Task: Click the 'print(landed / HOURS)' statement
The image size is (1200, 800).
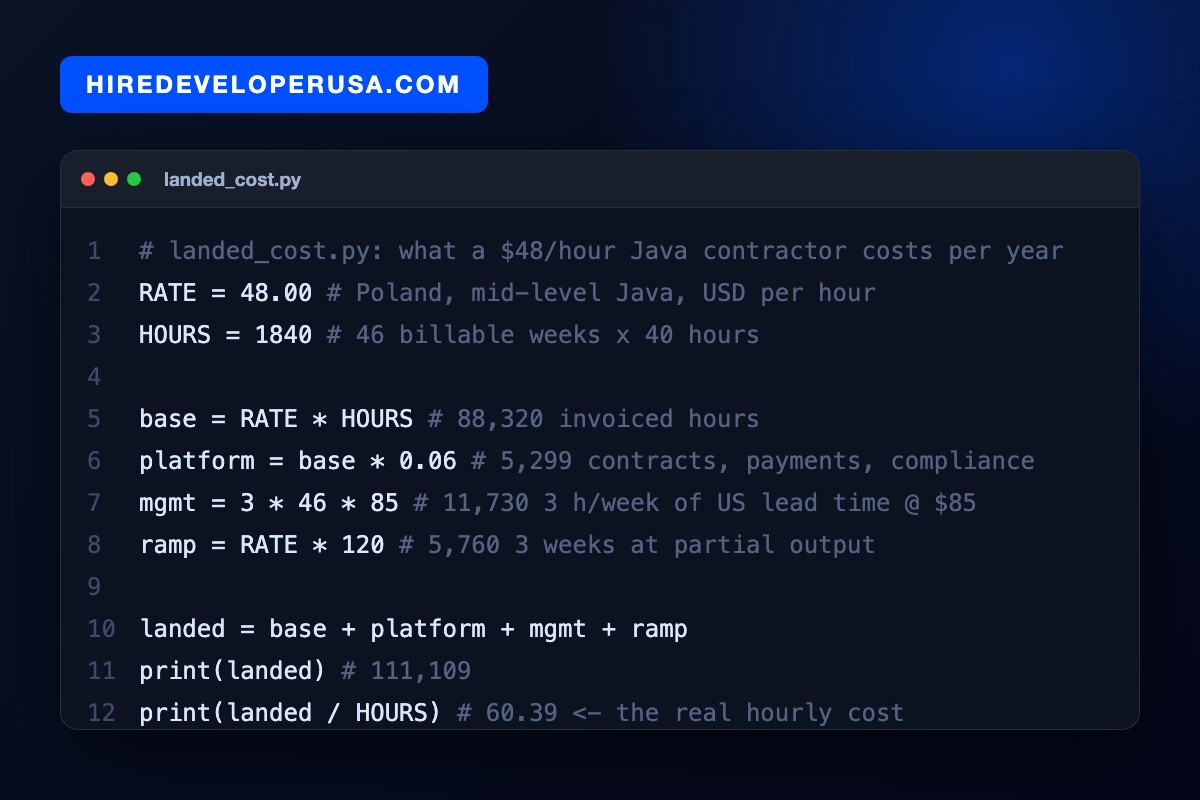Action: (x=291, y=712)
